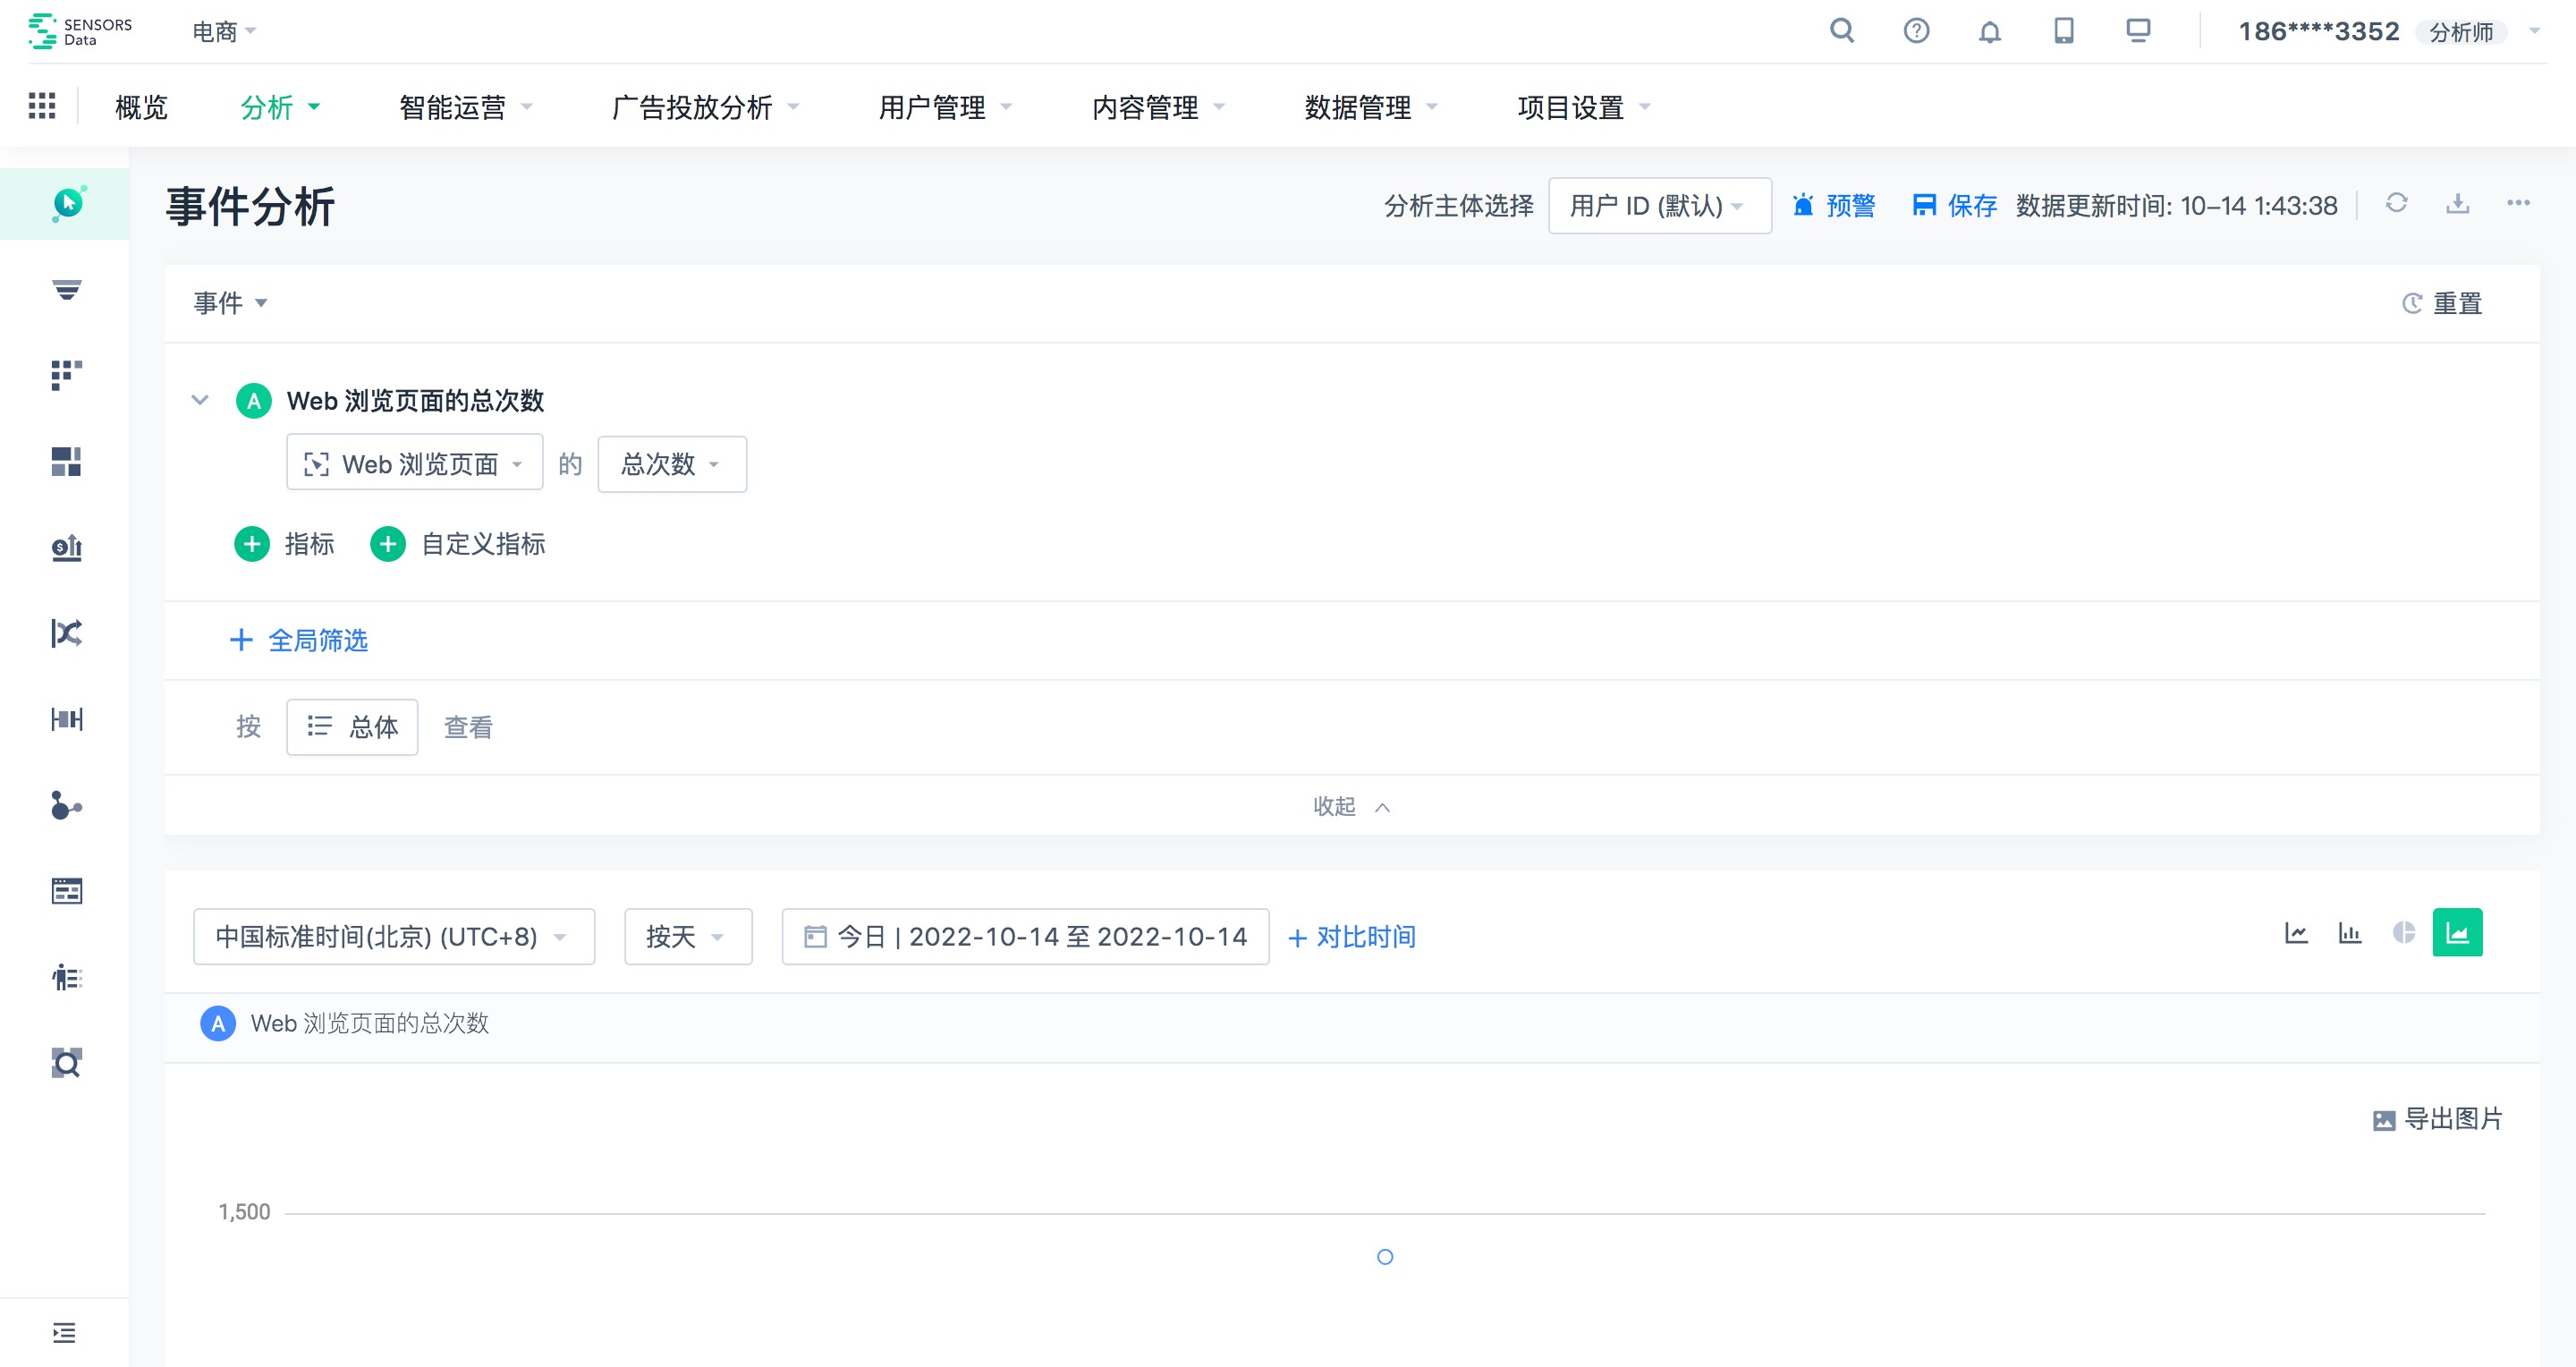Toggle the Web 浏览页面的总次数 legend series
This screenshot has width=2576, height=1367.
pyautogui.click(x=345, y=1023)
